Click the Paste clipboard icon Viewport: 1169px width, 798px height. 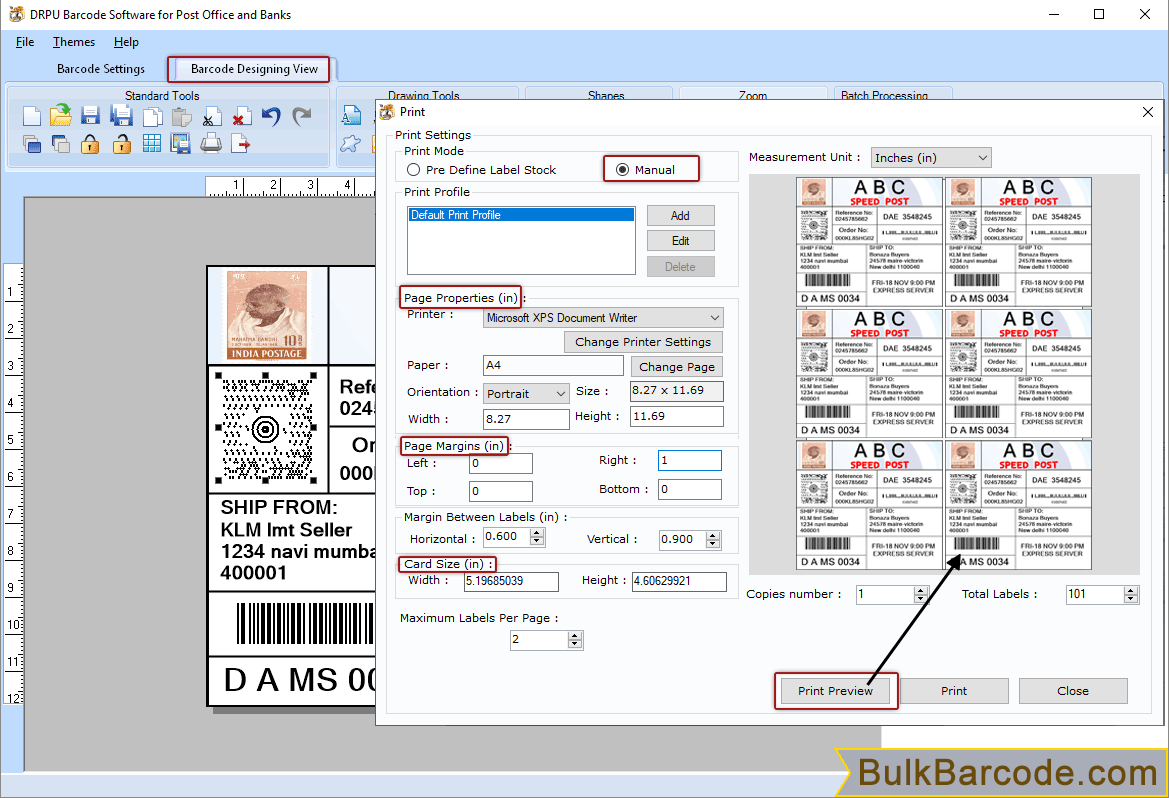(x=181, y=117)
